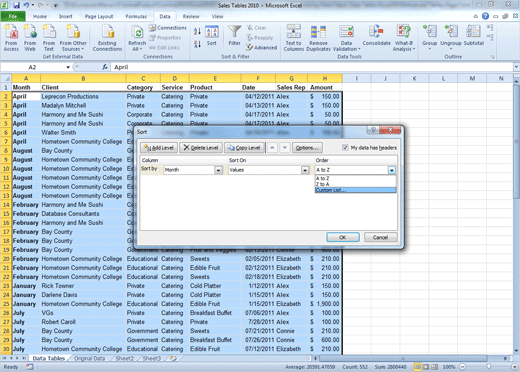Click Add Level button
The width and height of the screenshot is (520, 372).
pyautogui.click(x=159, y=147)
